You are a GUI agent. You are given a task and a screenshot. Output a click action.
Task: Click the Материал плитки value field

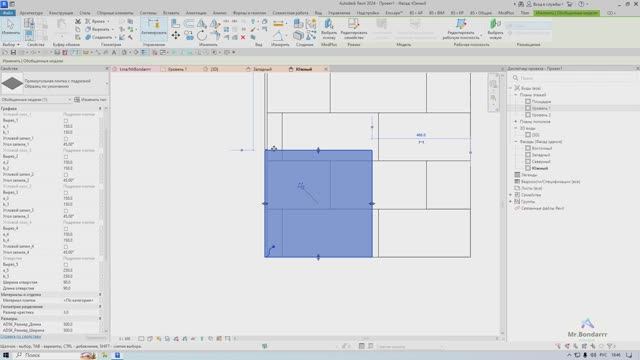point(80,300)
